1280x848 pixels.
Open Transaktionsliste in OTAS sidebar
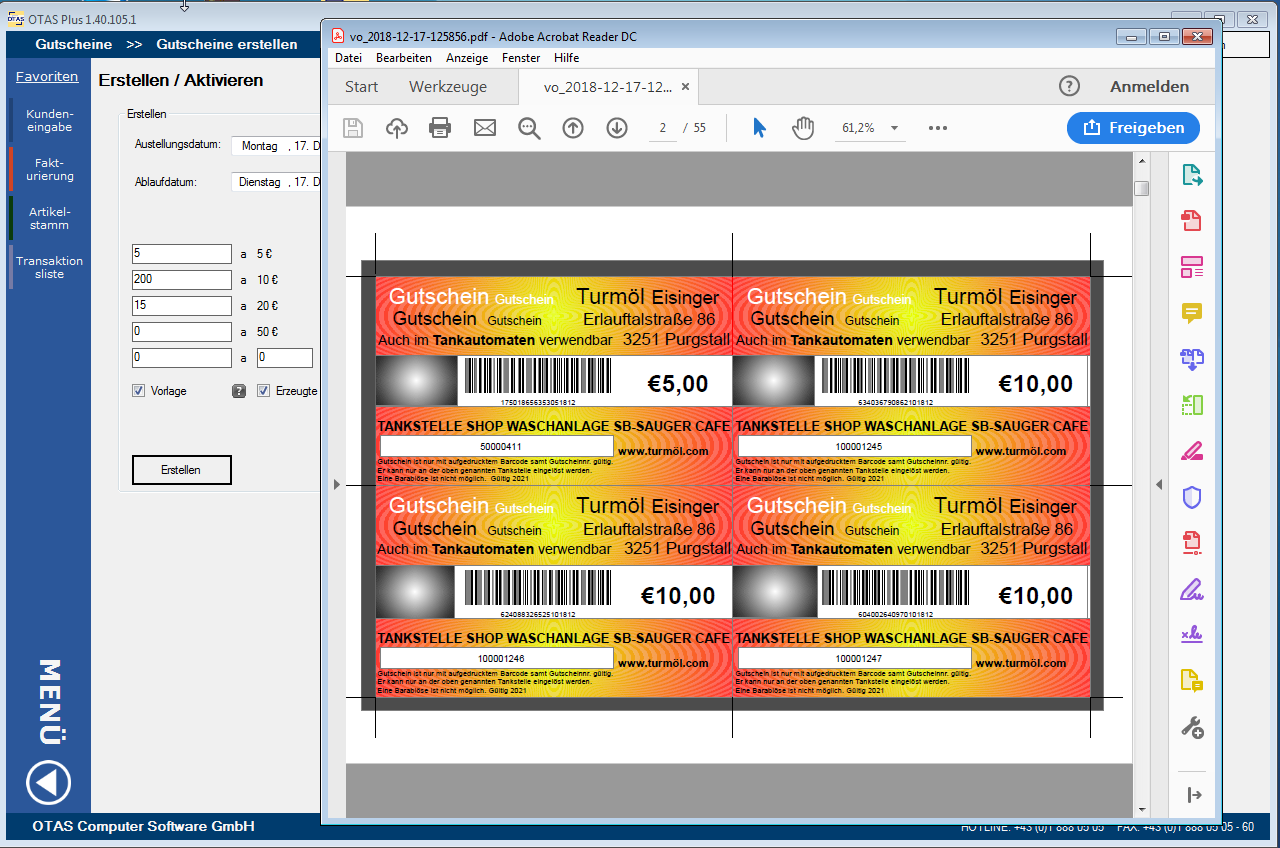coord(49,267)
